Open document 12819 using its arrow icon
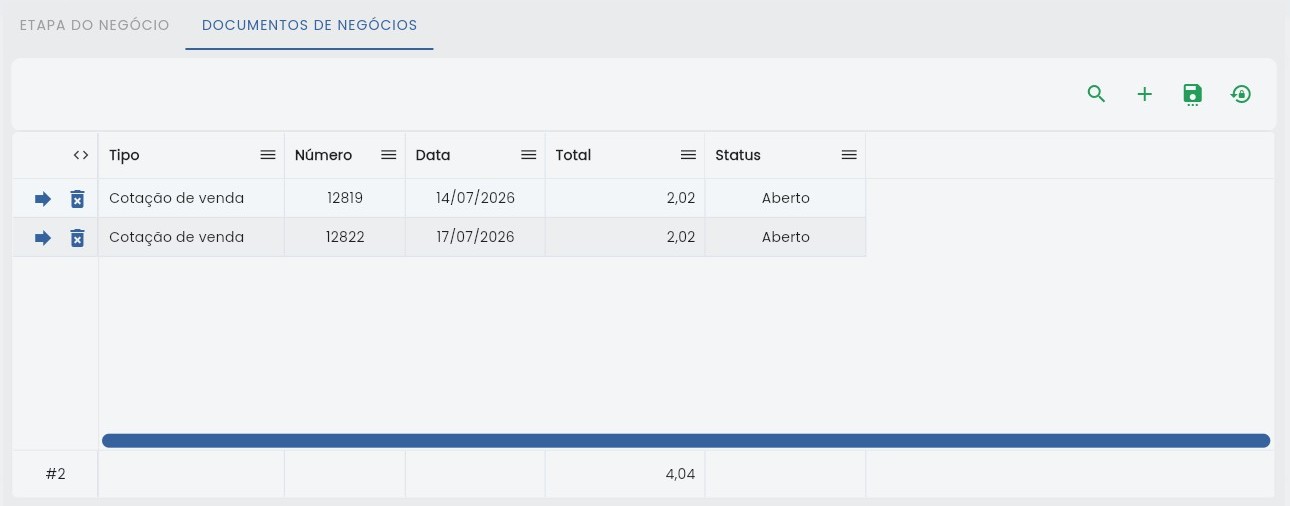 click(x=43, y=199)
